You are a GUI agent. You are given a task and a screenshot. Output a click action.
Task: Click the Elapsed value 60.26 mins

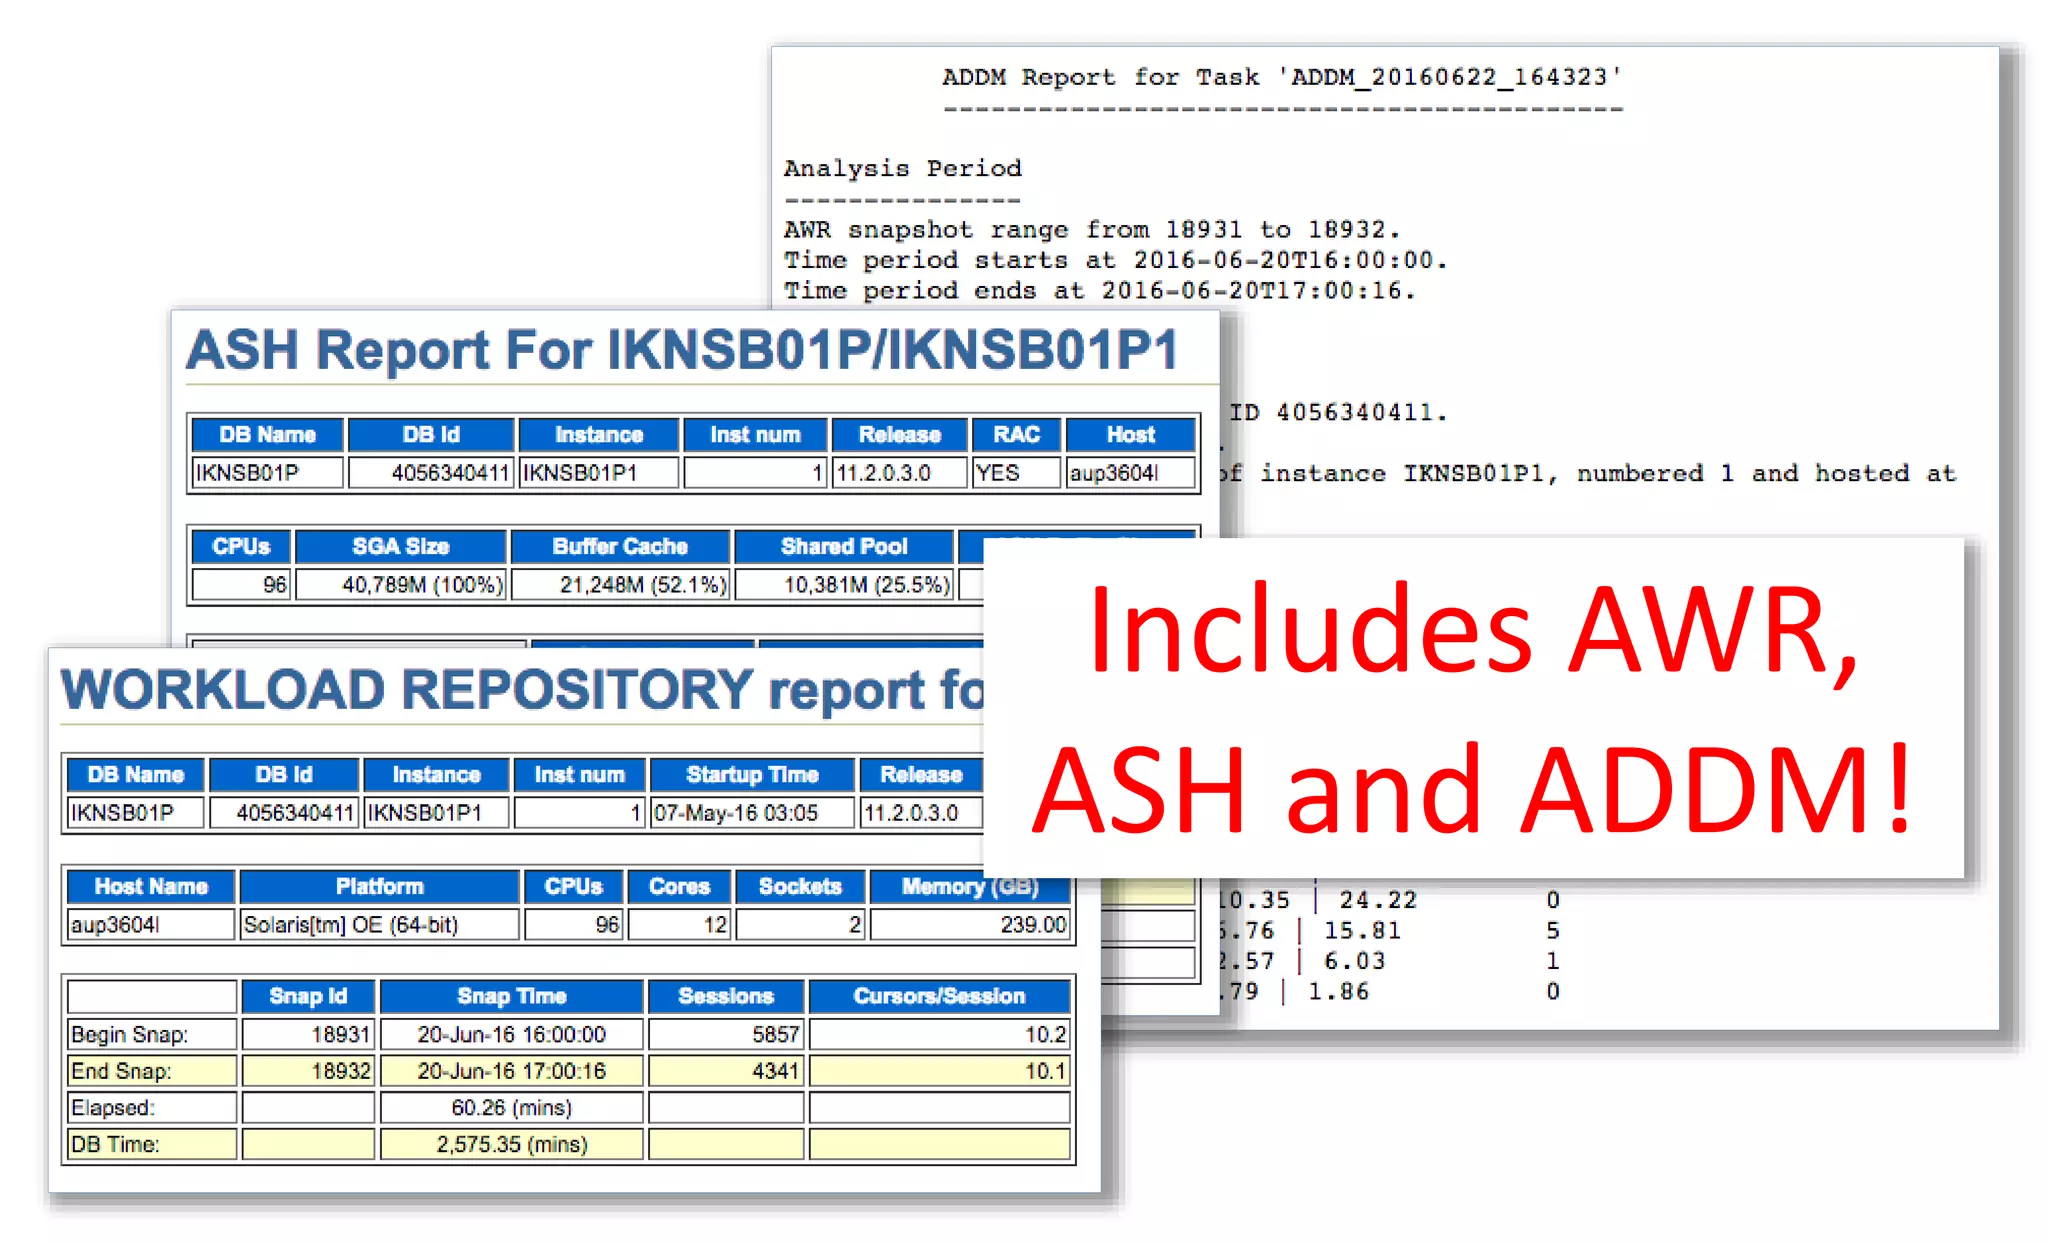pos(511,1108)
